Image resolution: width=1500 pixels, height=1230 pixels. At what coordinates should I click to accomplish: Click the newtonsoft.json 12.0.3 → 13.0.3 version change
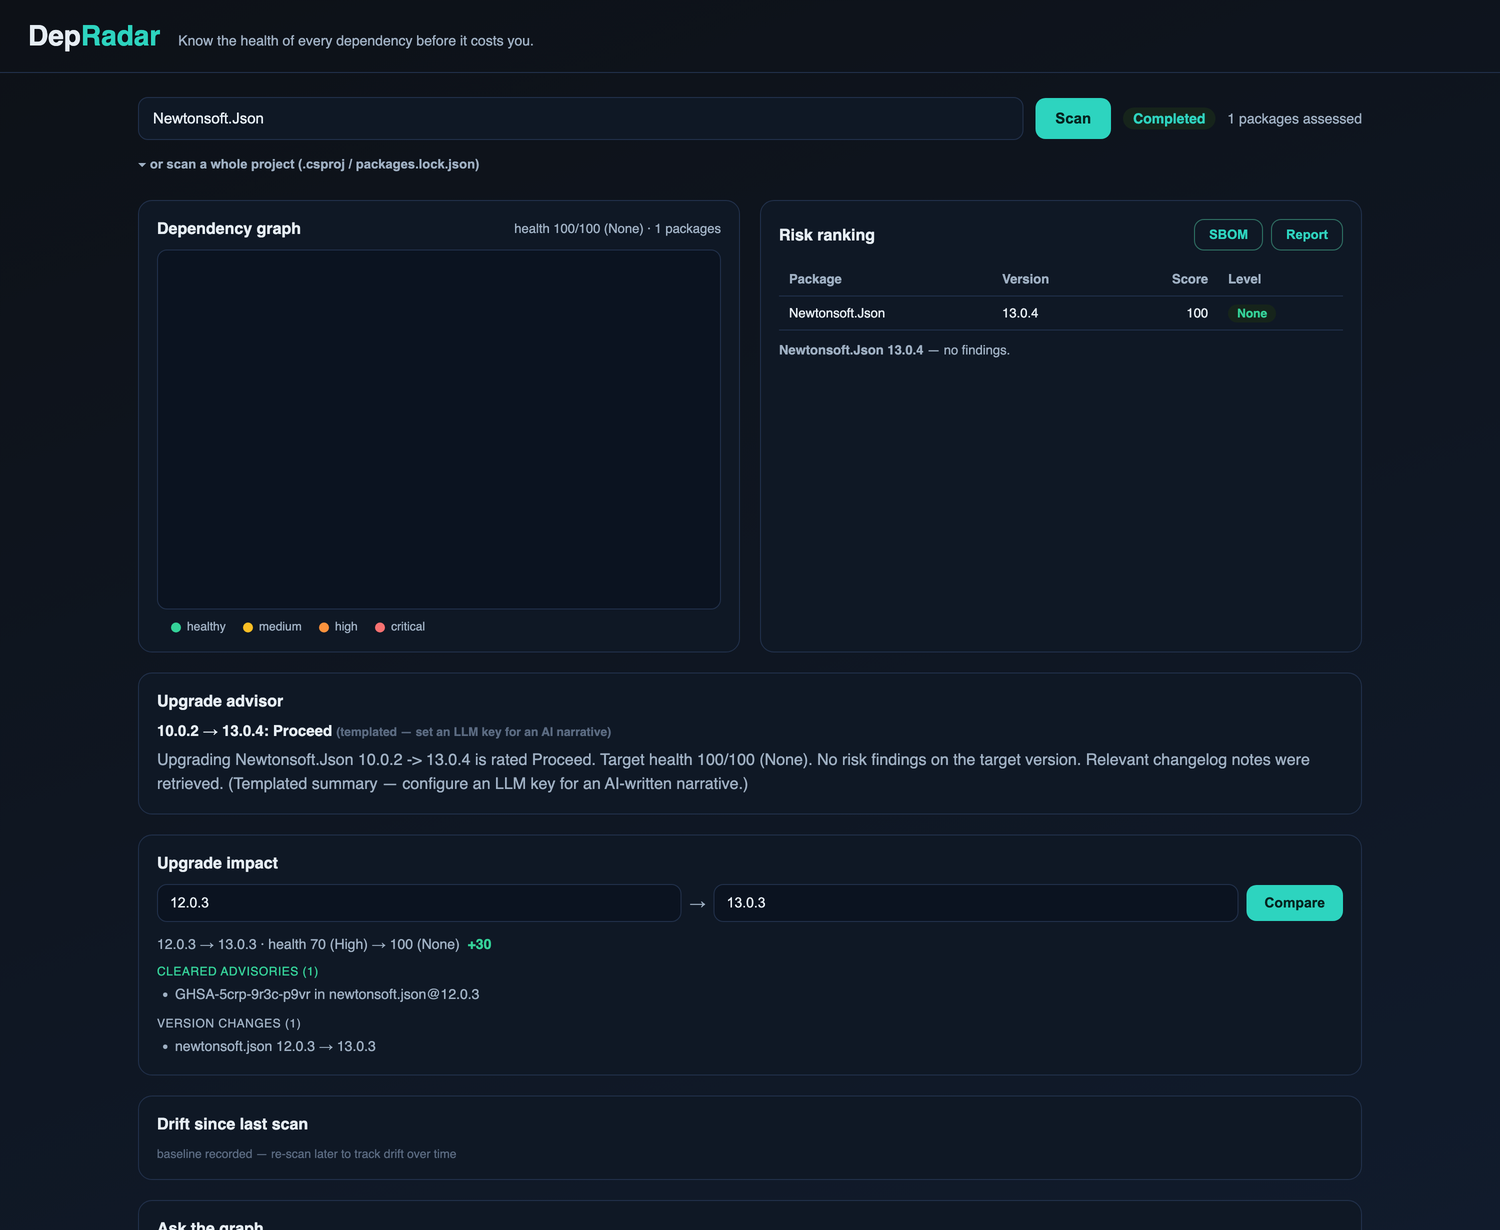[275, 1046]
